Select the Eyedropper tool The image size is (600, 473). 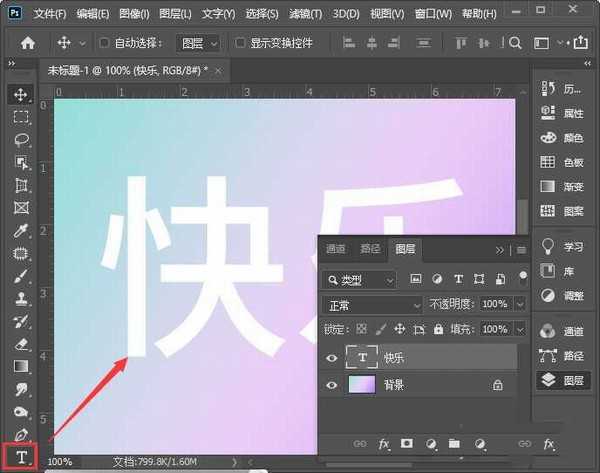pos(21,231)
